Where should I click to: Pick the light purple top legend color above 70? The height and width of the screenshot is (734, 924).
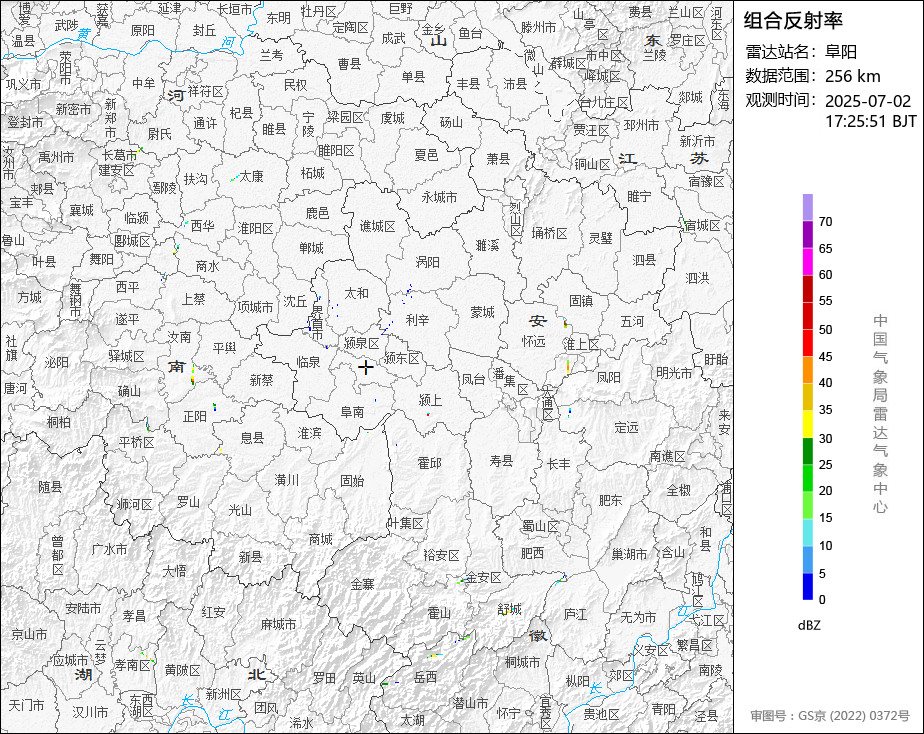(x=808, y=207)
